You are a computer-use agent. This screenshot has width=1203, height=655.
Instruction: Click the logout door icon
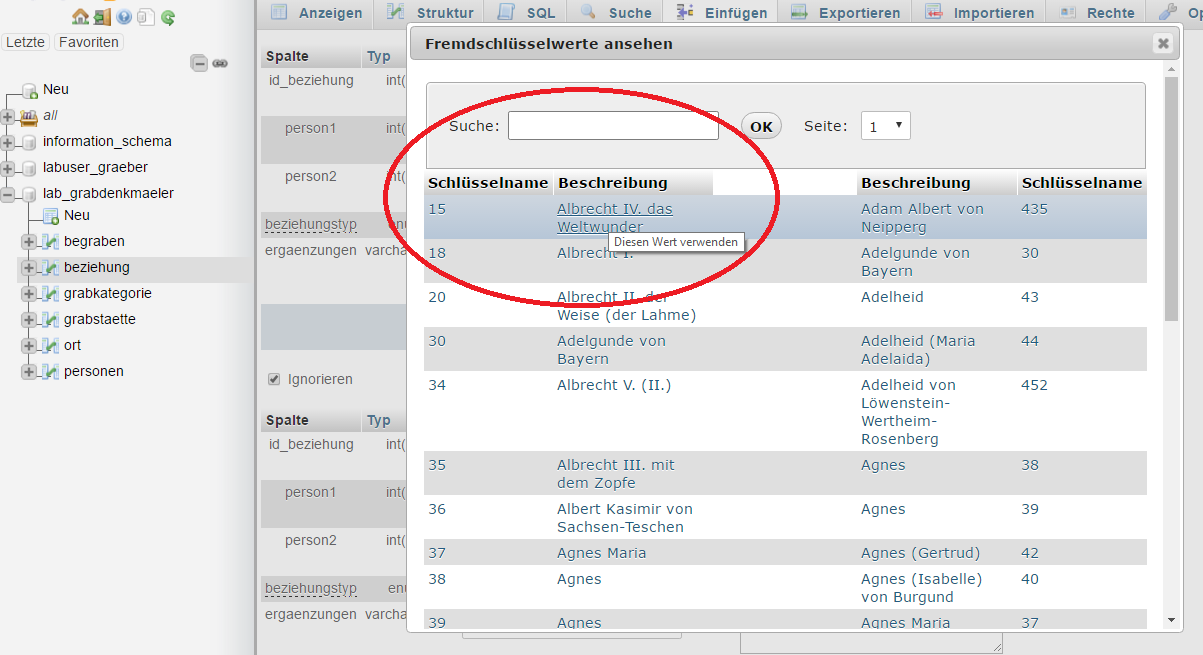tap(102, 17)
